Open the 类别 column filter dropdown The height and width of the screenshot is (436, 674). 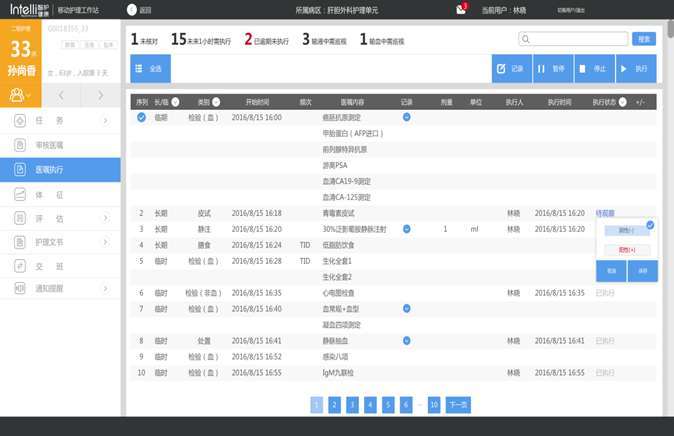tap(217, 102)
